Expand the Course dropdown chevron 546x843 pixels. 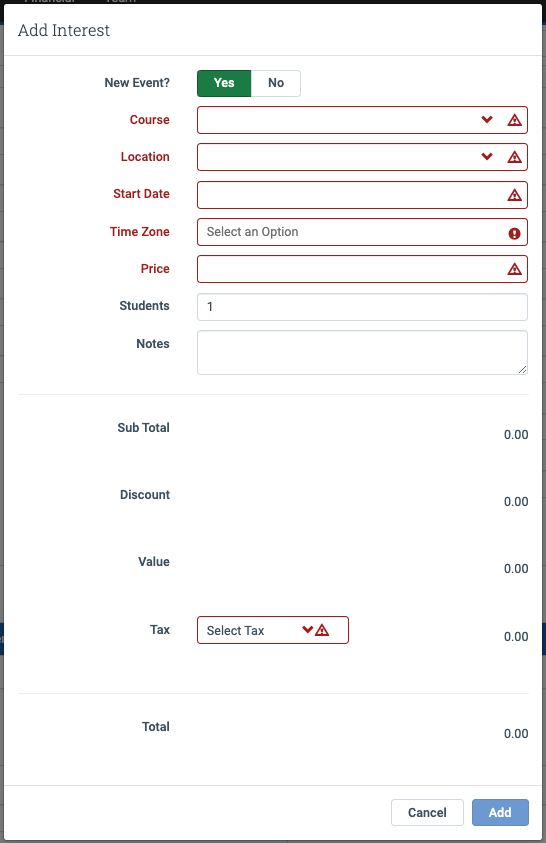coord(487,119)
